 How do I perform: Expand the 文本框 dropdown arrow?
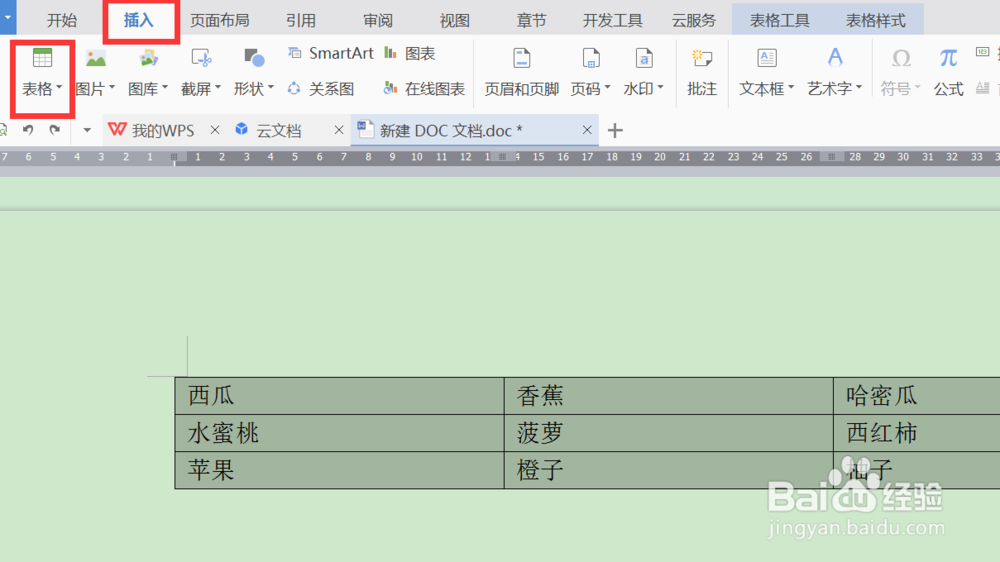point(791,87)
